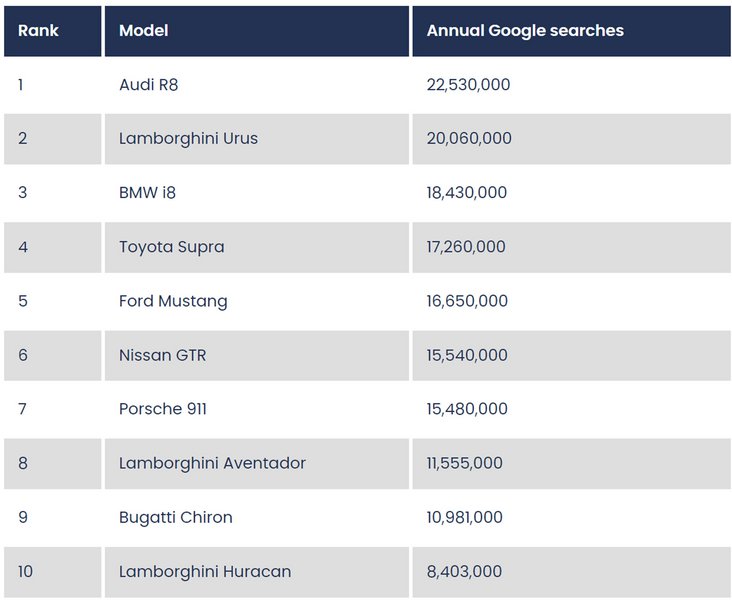Click rank number 10 cell

(25, 572)
